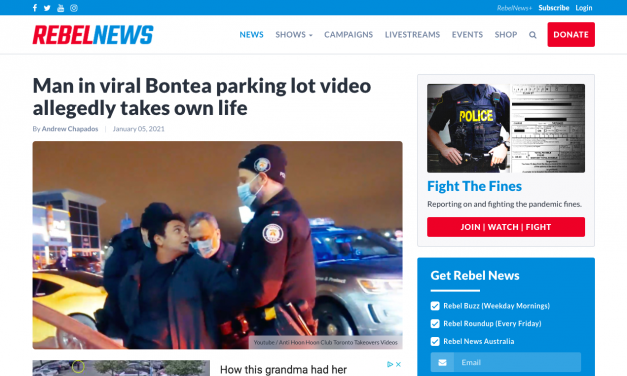Open author Andrew Chapados profile

tap(70, 129)
